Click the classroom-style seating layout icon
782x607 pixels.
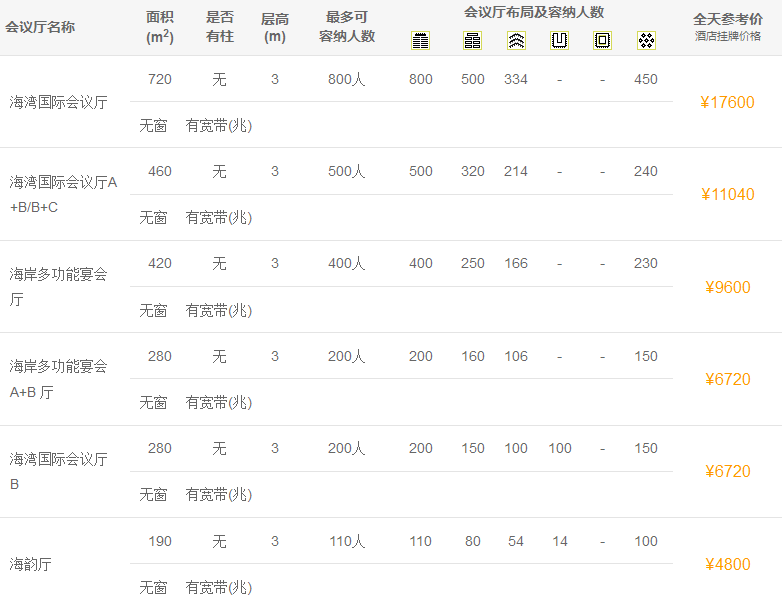click(x=472, y=40)
